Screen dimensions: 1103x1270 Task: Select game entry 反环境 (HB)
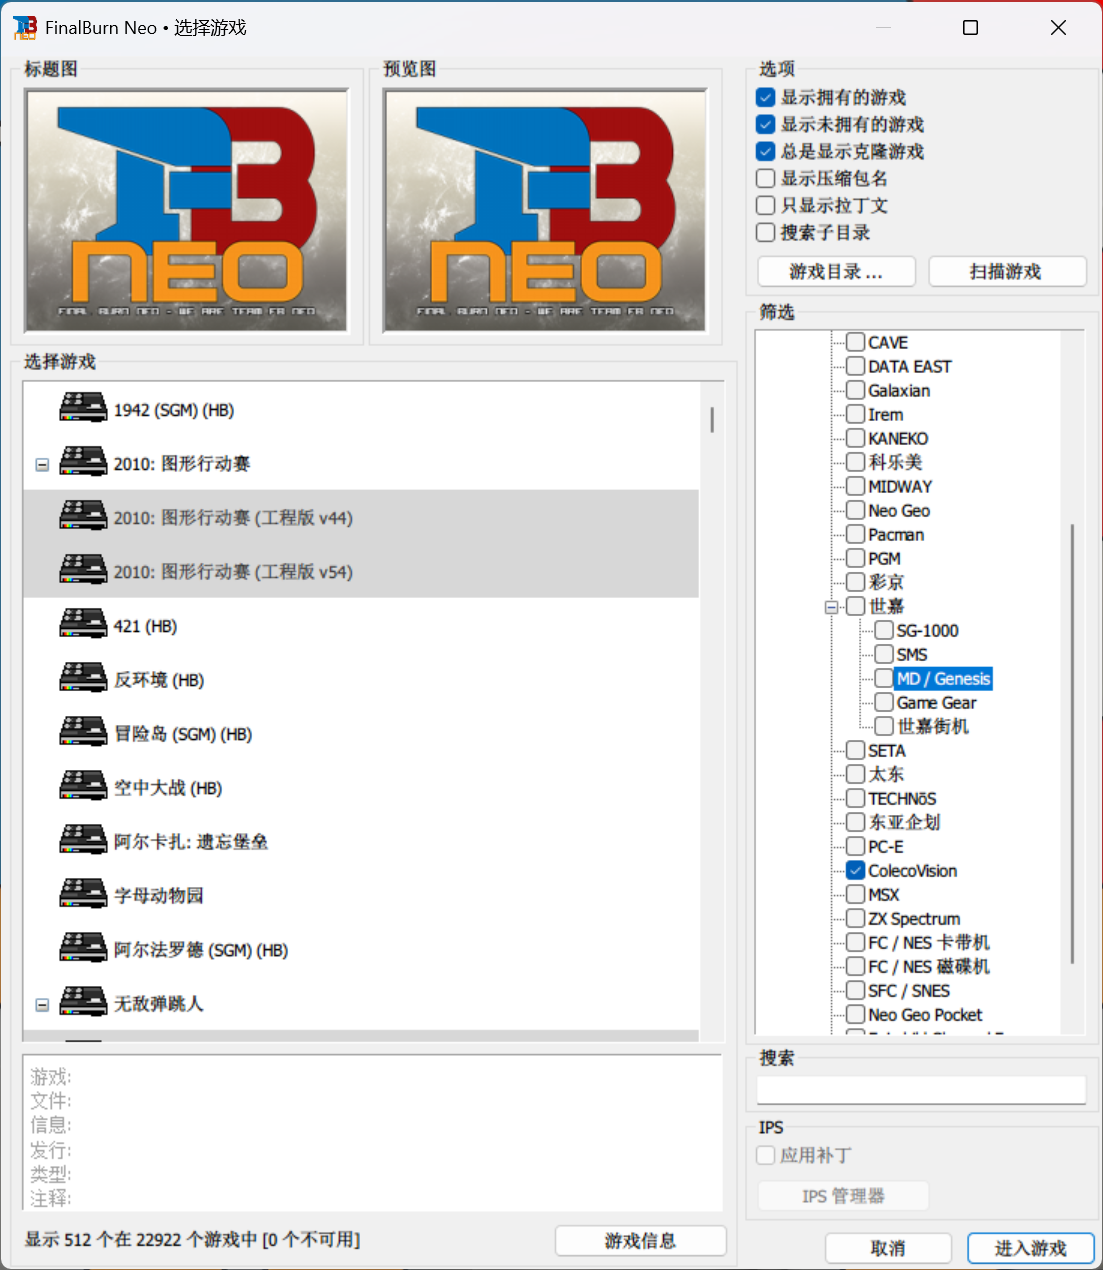pyautogui.click(x=159, y=680)
